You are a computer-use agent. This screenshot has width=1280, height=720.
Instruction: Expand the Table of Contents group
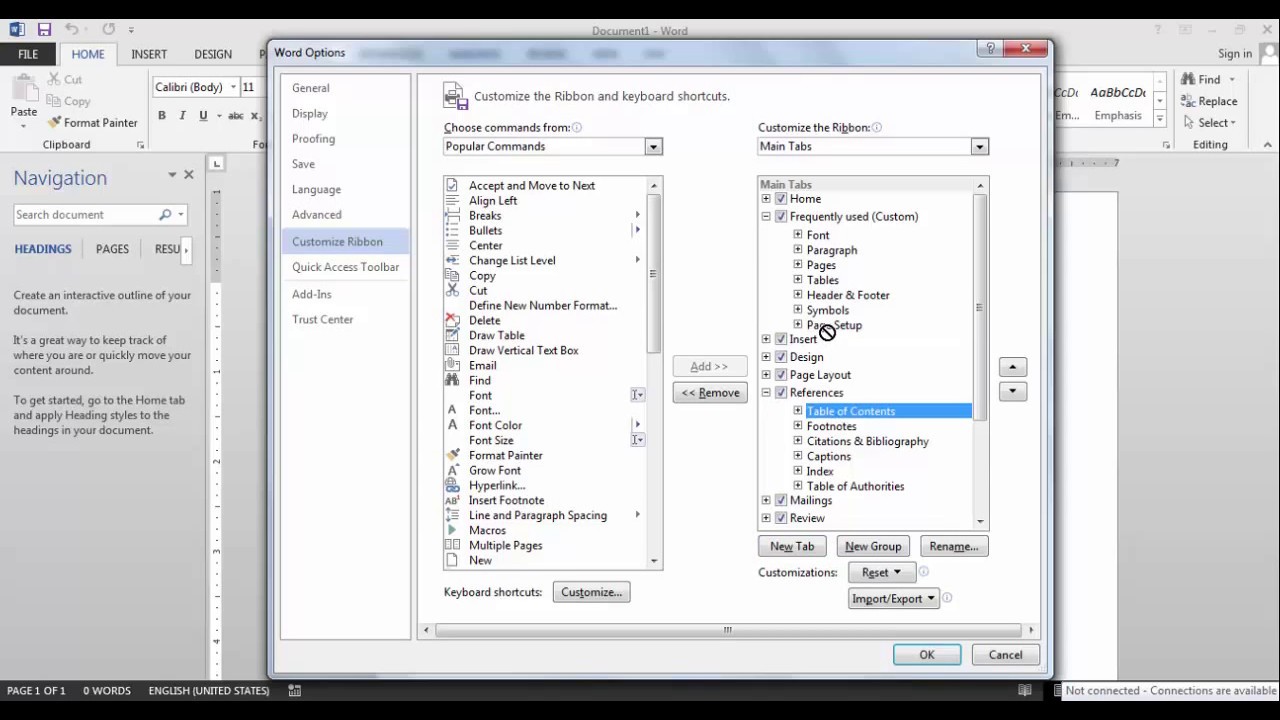point(798,411)
